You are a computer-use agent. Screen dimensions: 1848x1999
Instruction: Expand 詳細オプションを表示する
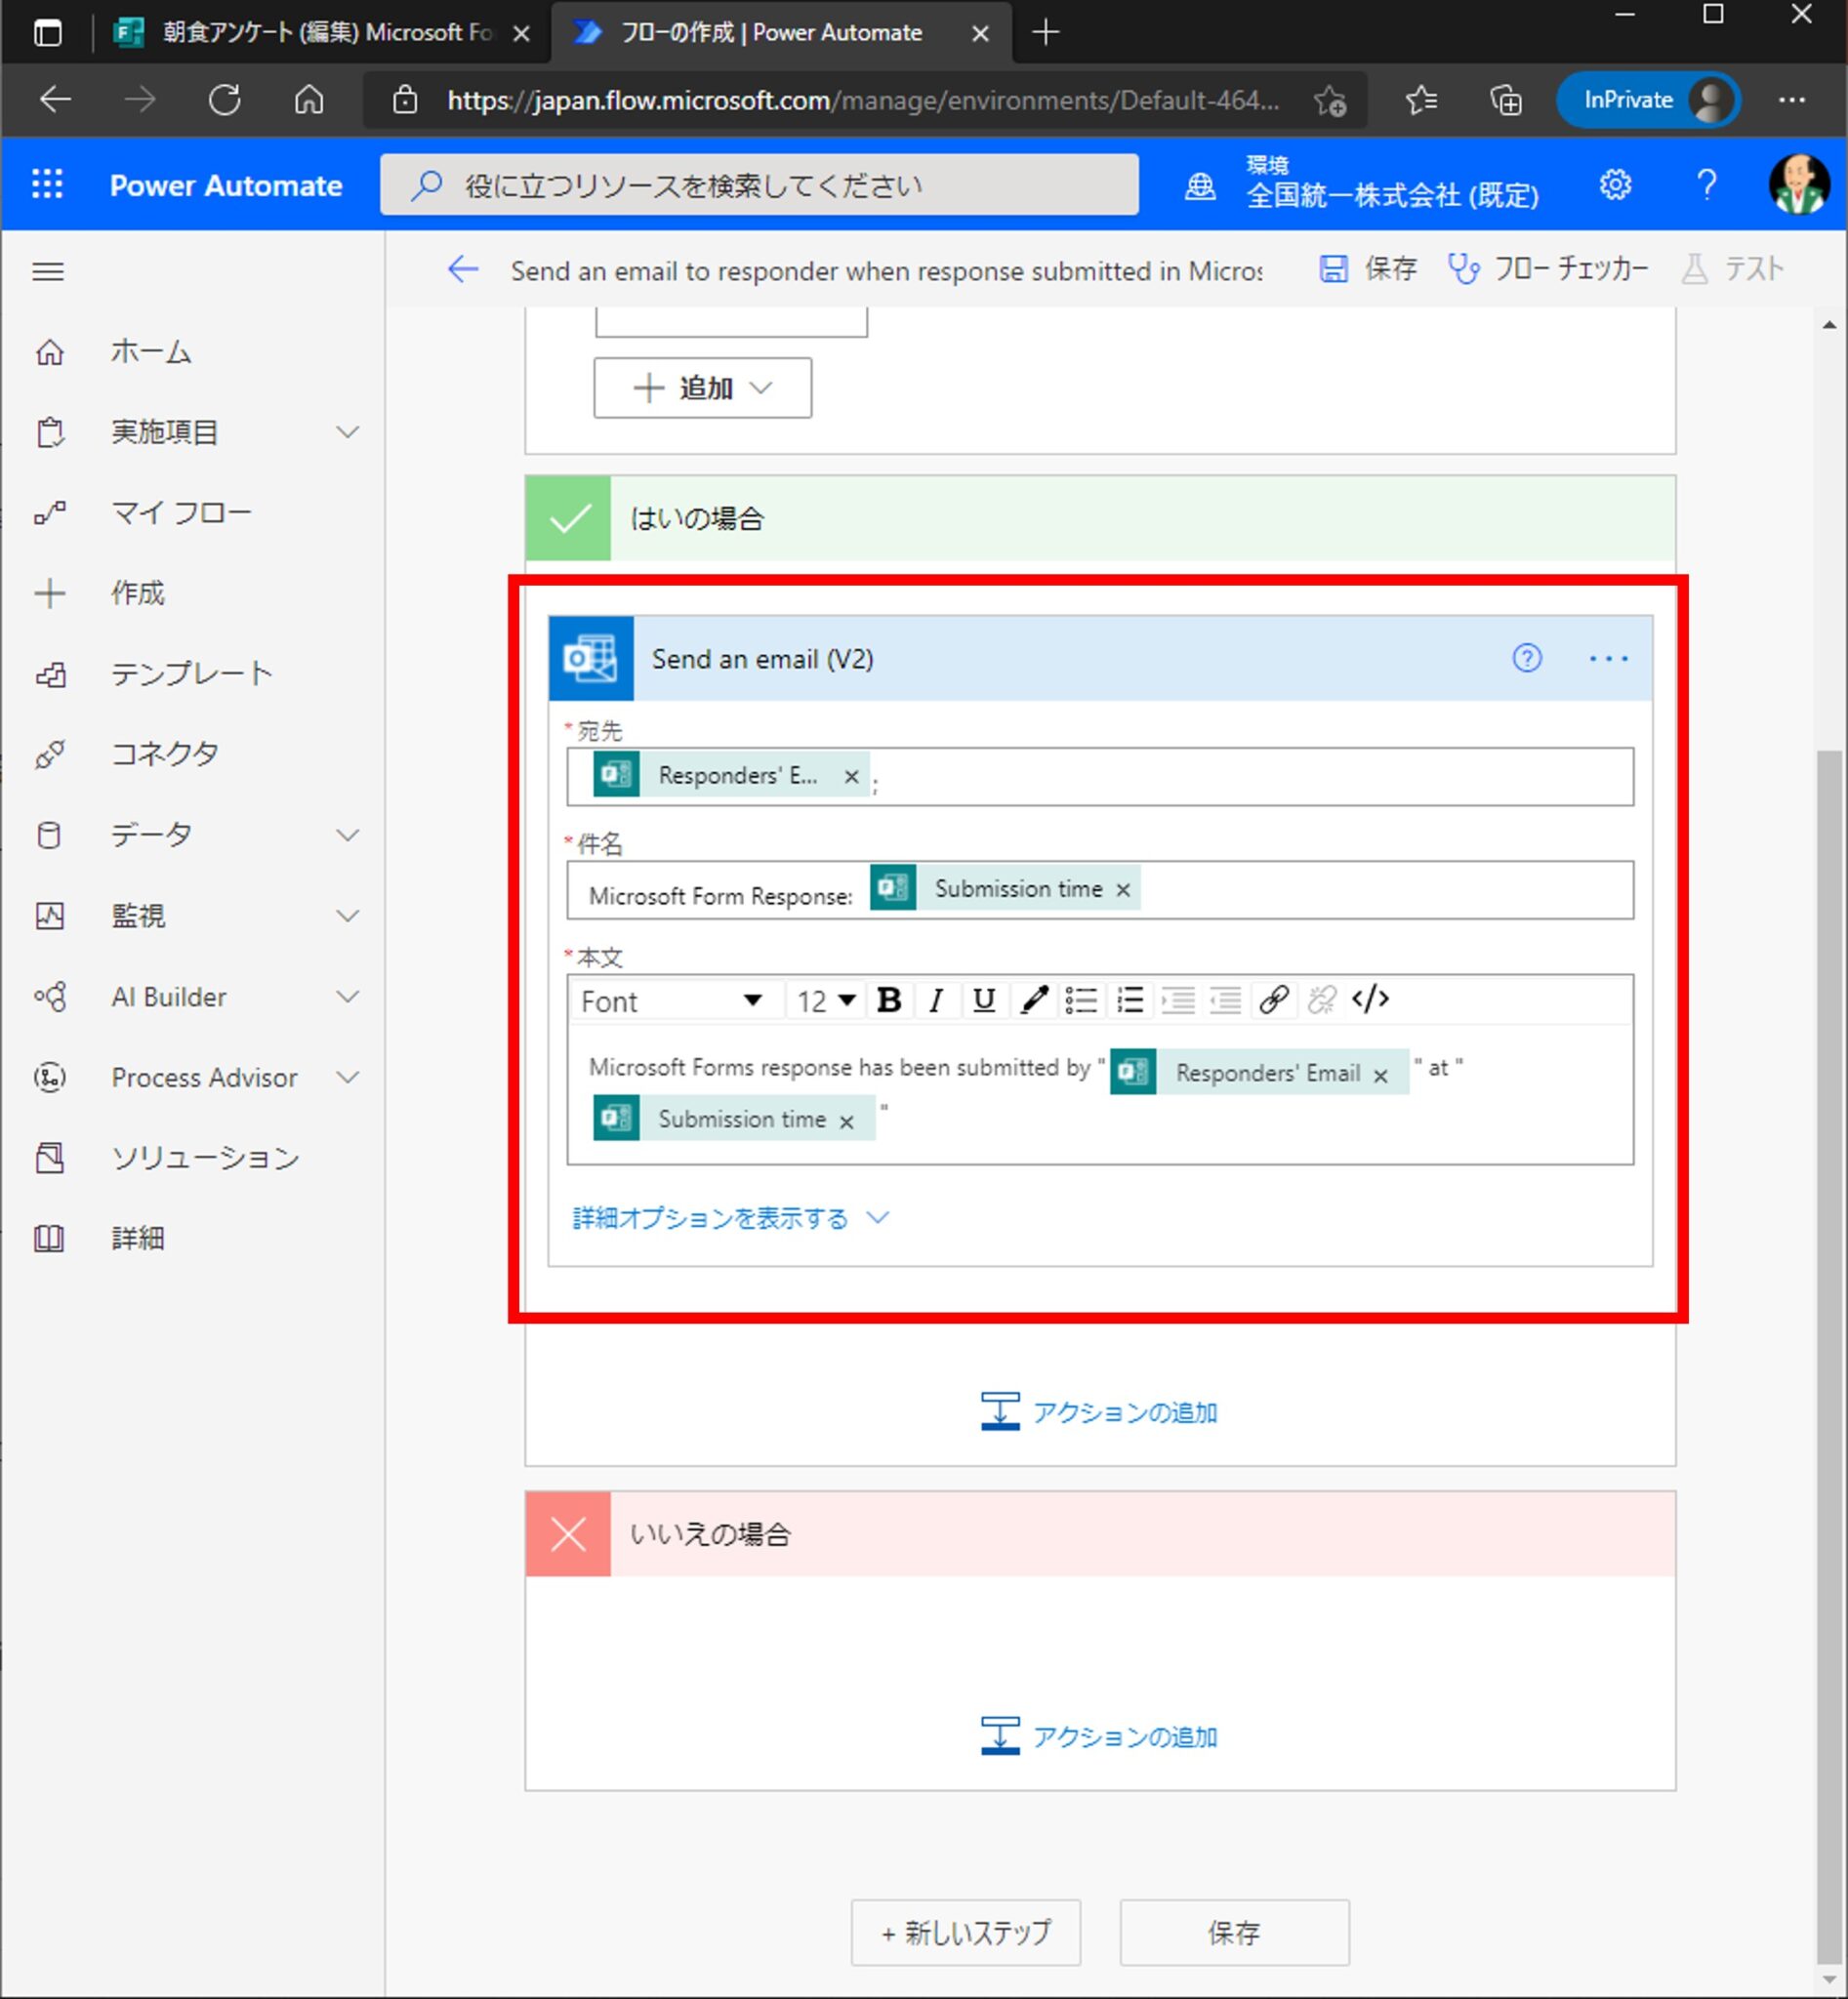tap(730, 1218)
